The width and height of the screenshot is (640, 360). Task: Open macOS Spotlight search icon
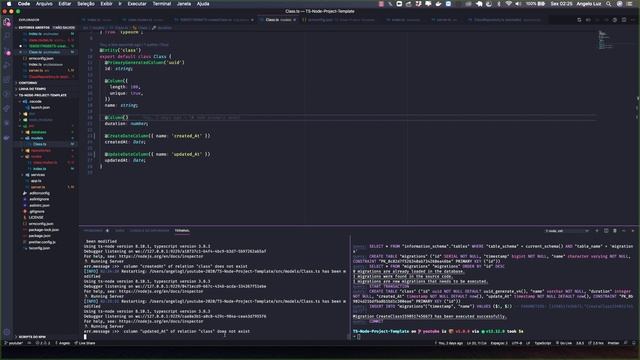(608, 4)
